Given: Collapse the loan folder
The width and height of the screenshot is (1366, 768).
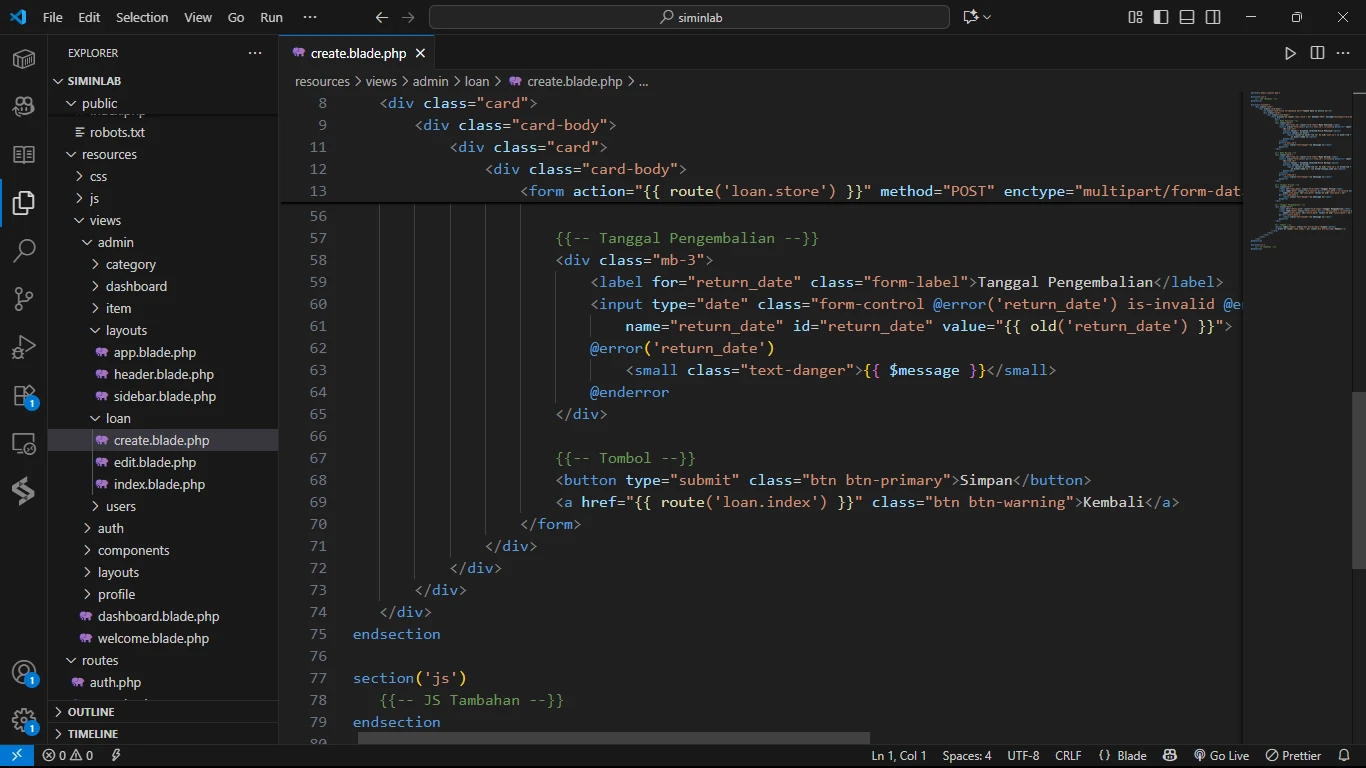Looking at the screenshot, I should point(118,418).
